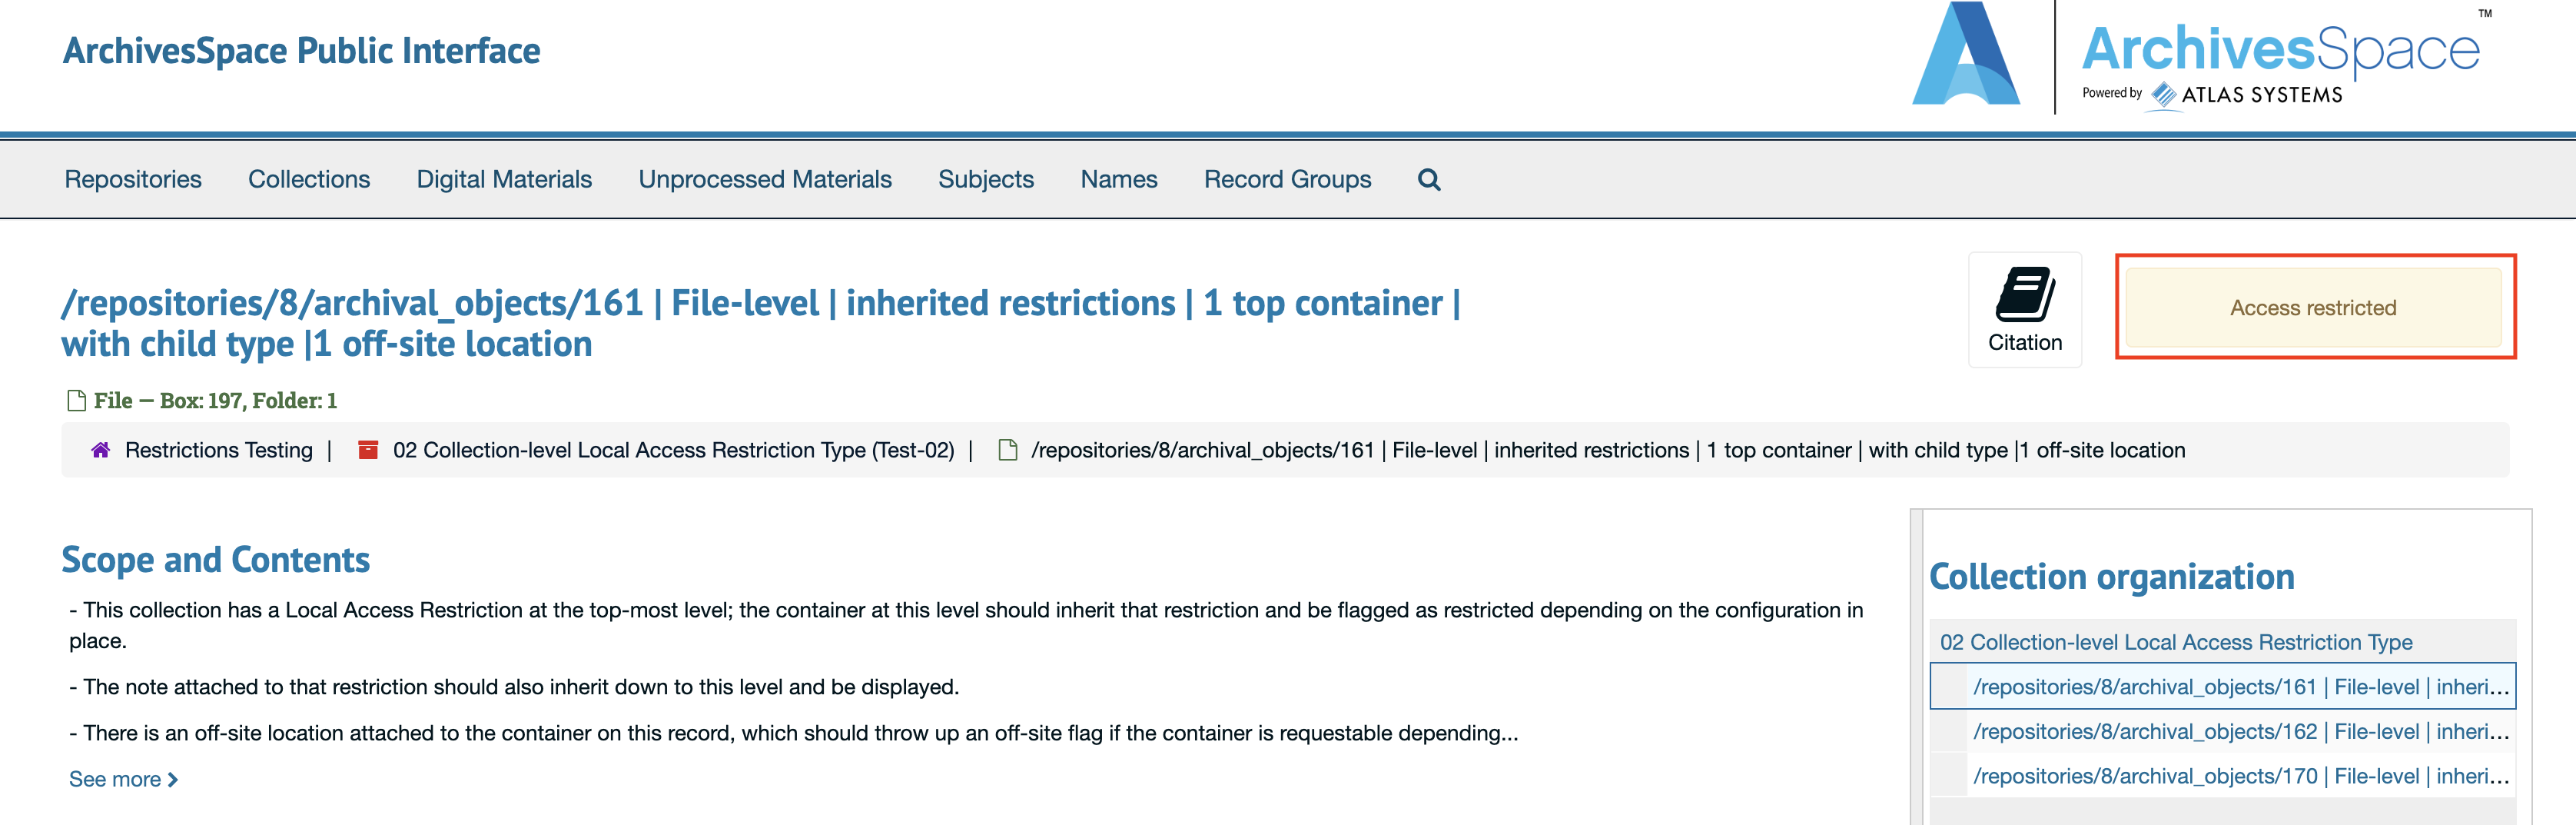The height and width of the screenshot is (825, 2576).
Task: Click the Access restricted badge
Action: (2313, 307)
